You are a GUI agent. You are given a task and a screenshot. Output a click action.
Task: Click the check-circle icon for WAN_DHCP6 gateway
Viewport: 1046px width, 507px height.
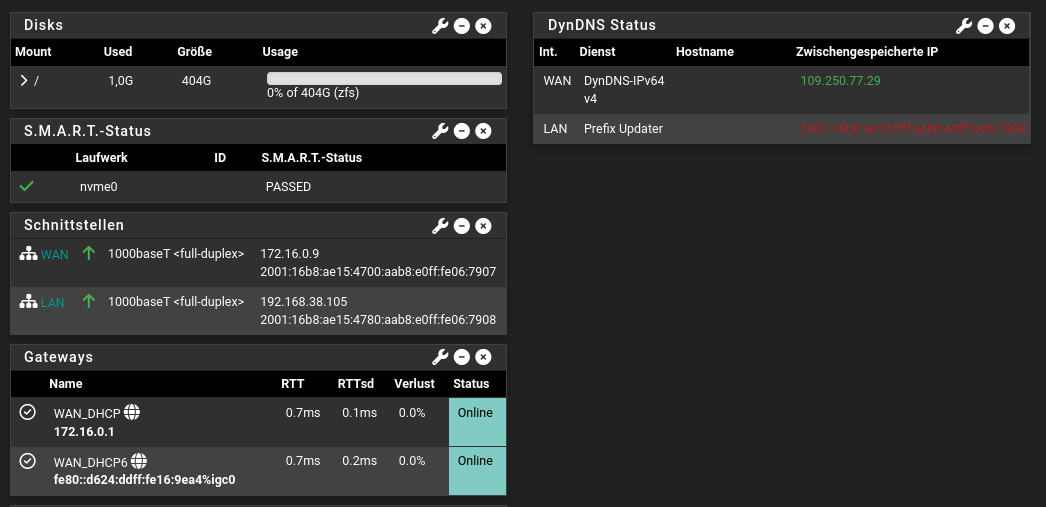[x=28, y=461]
